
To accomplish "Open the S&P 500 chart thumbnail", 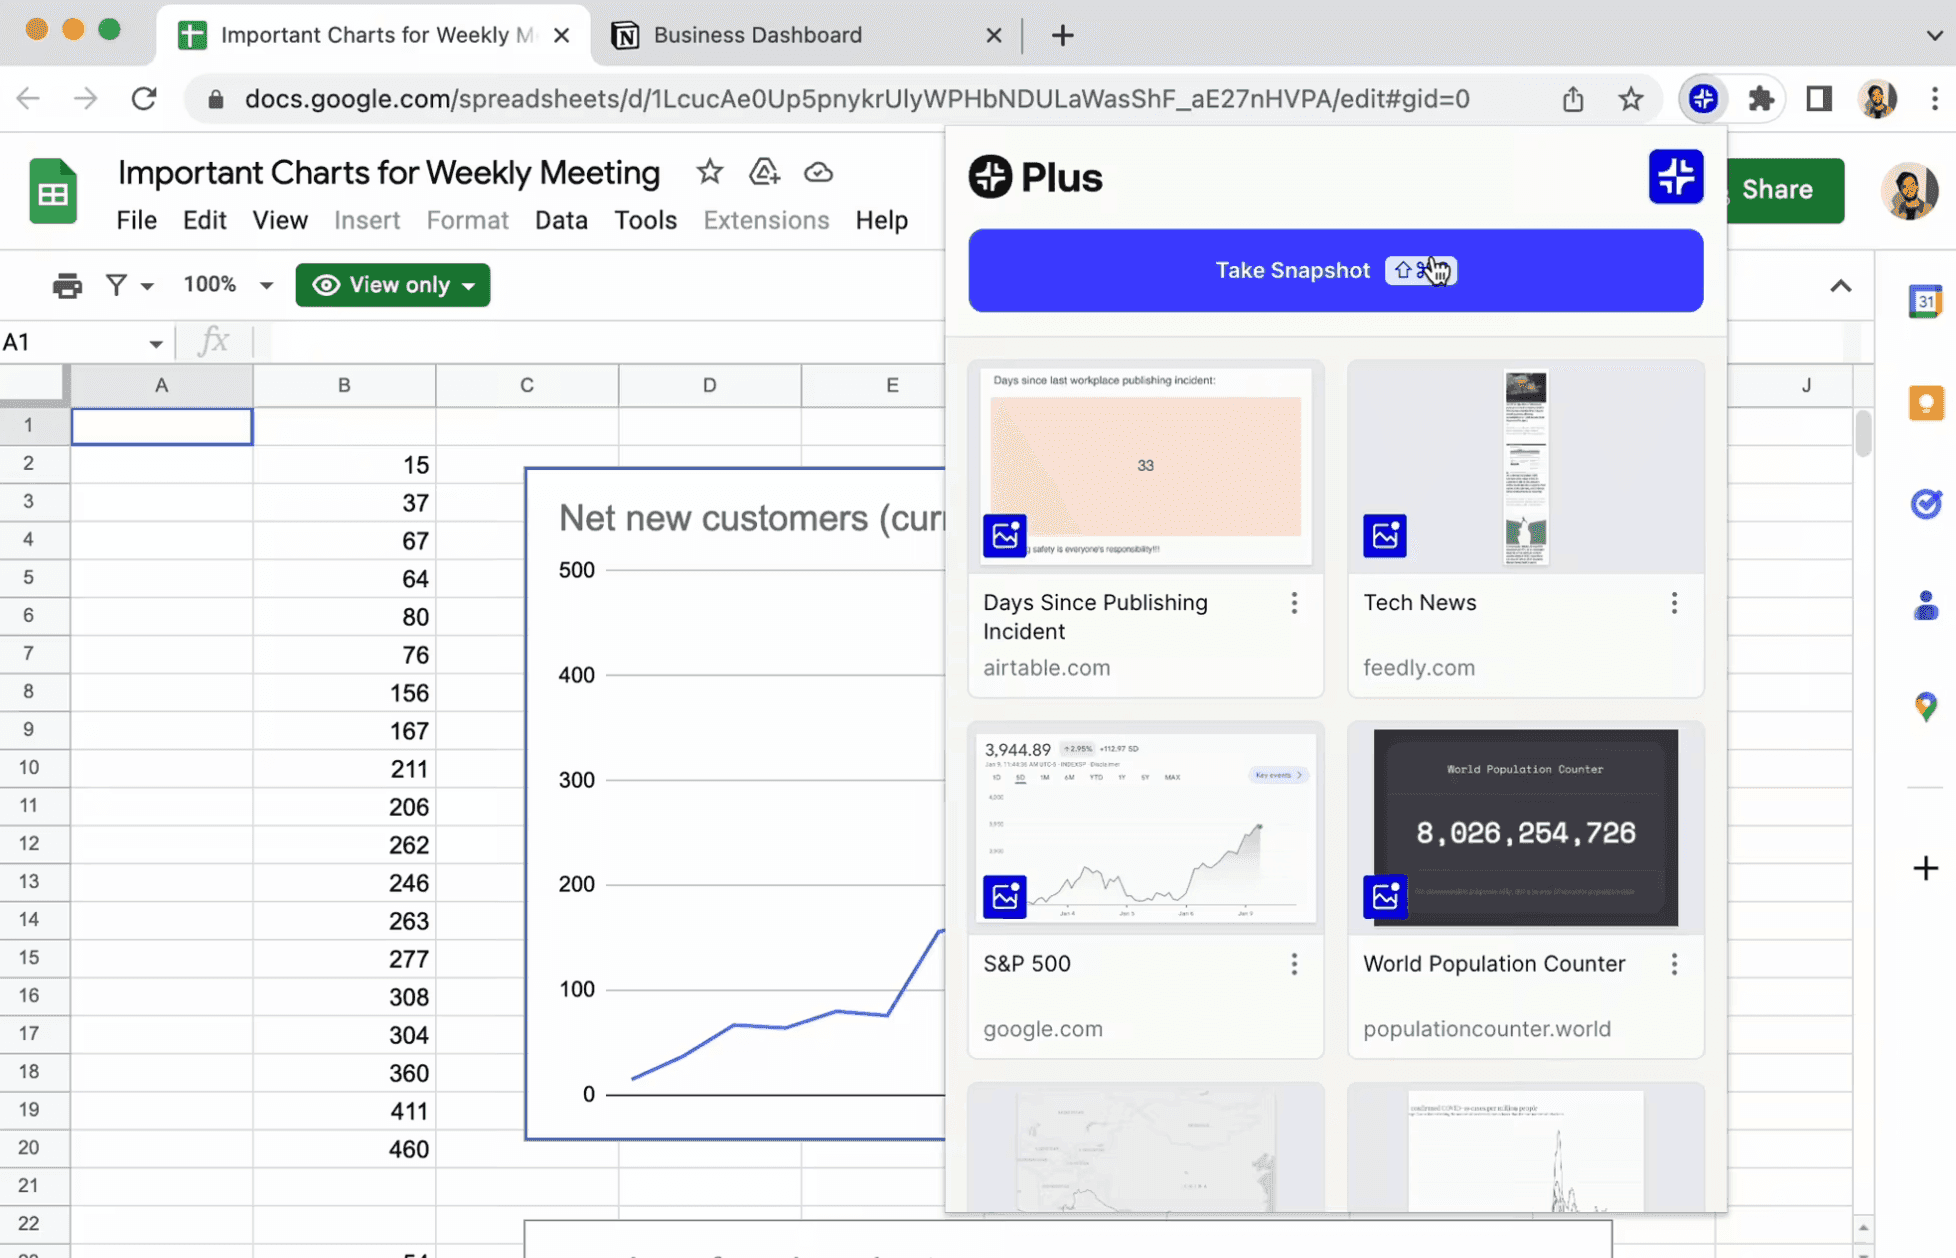I will point(1145,827).
